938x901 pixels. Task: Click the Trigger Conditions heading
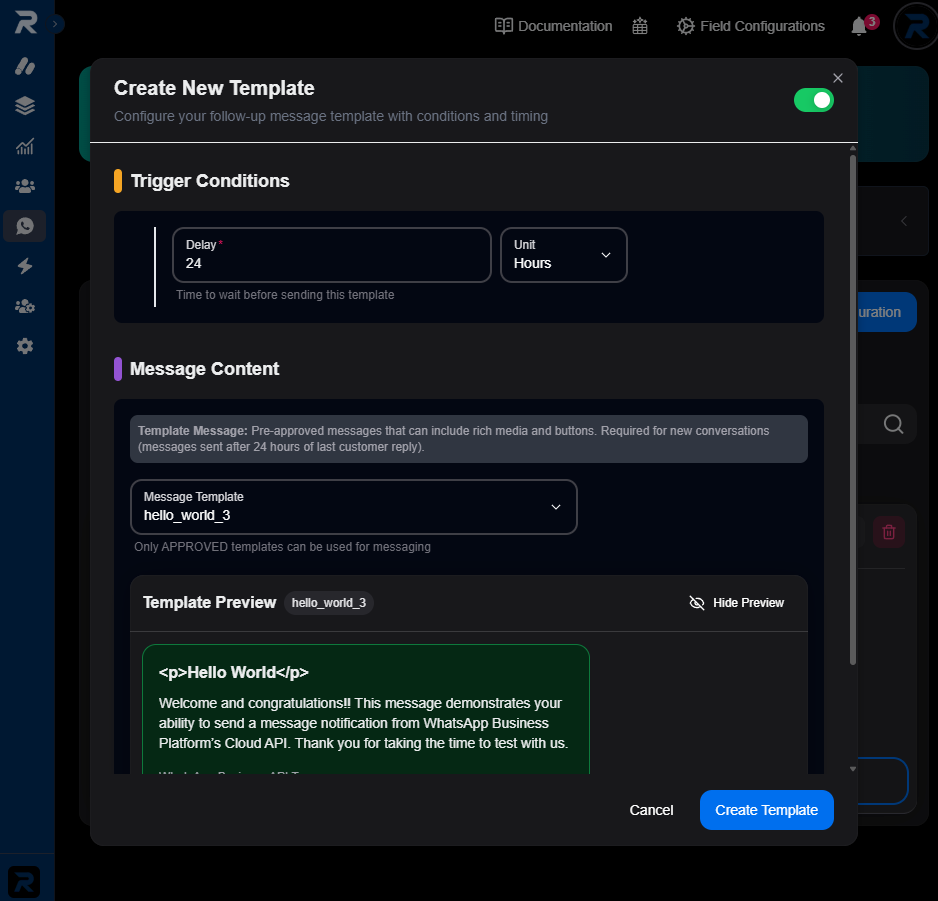tap(210, 181)
